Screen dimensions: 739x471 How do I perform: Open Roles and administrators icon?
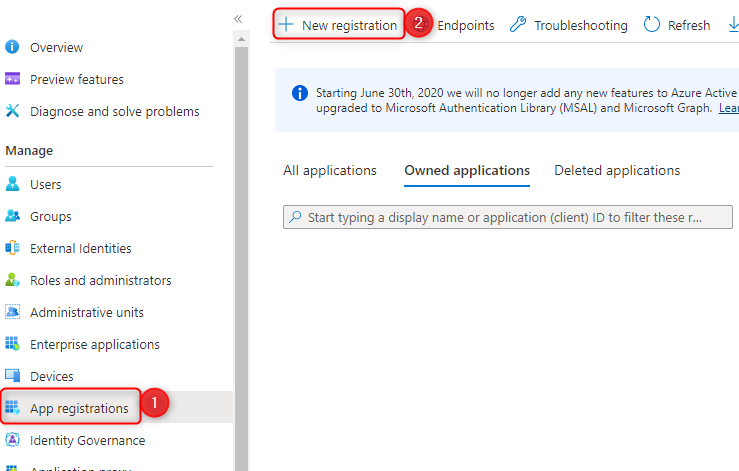(x=13, y=280)
